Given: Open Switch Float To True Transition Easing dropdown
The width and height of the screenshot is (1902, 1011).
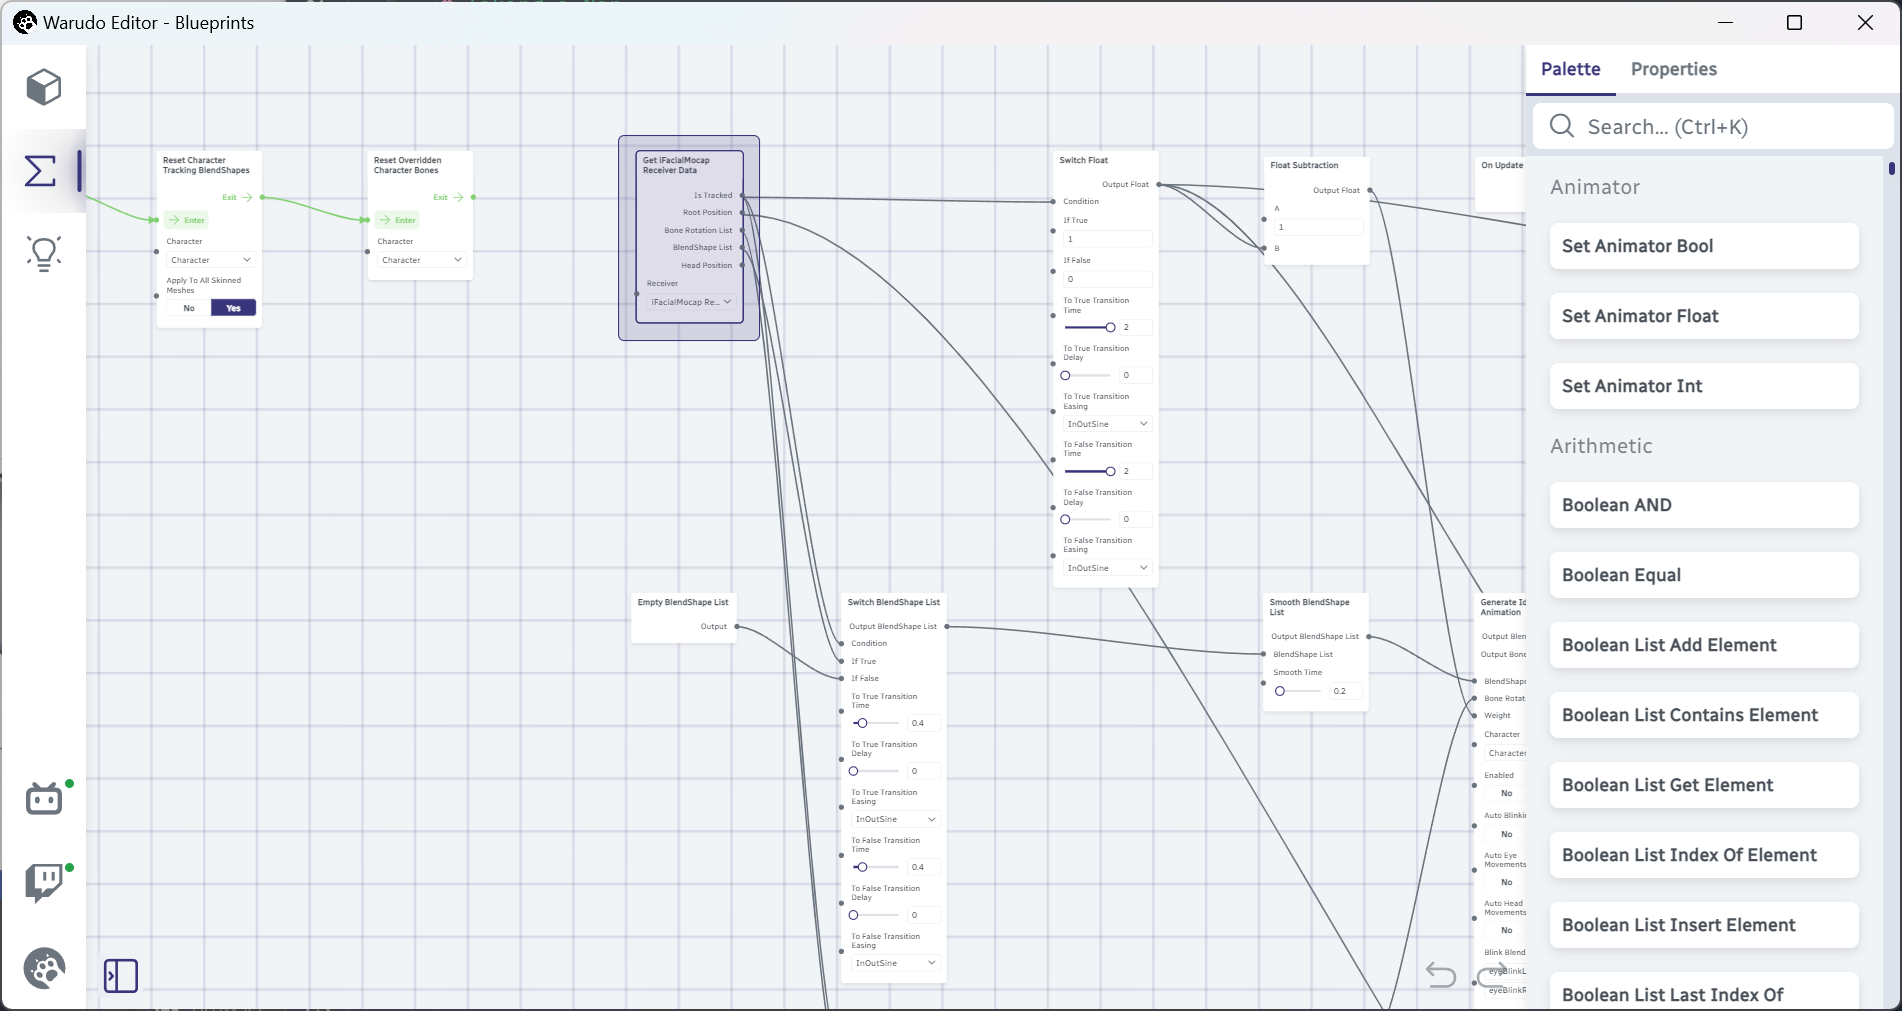Looking at the screenshot, I should 1108,424.
